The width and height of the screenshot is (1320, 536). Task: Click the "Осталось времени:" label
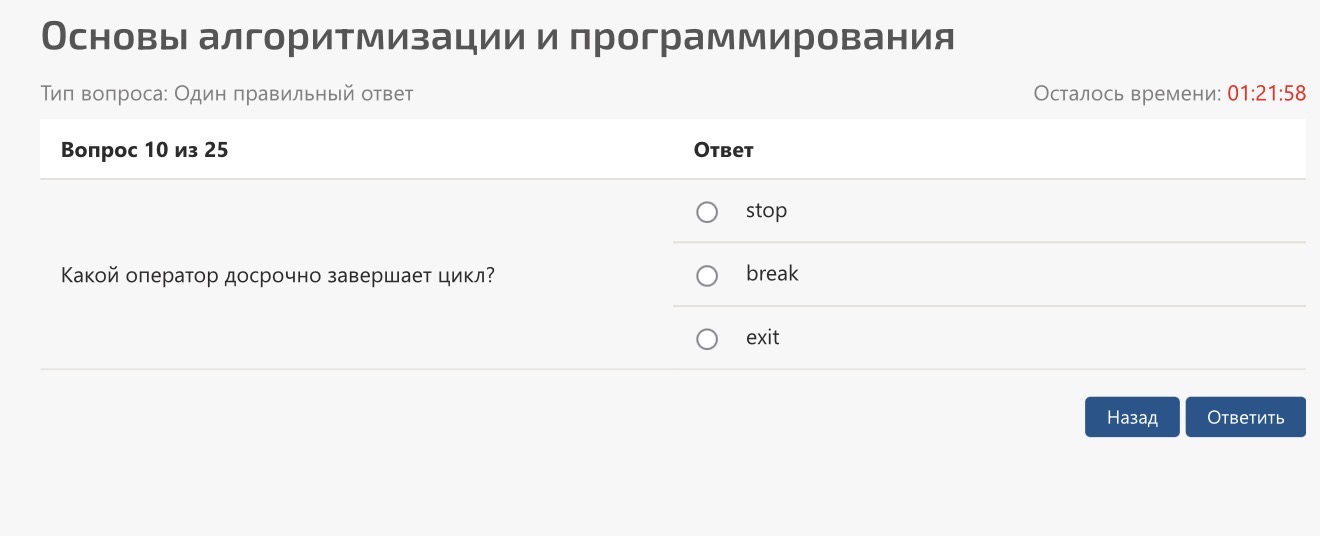[1127, 94]
